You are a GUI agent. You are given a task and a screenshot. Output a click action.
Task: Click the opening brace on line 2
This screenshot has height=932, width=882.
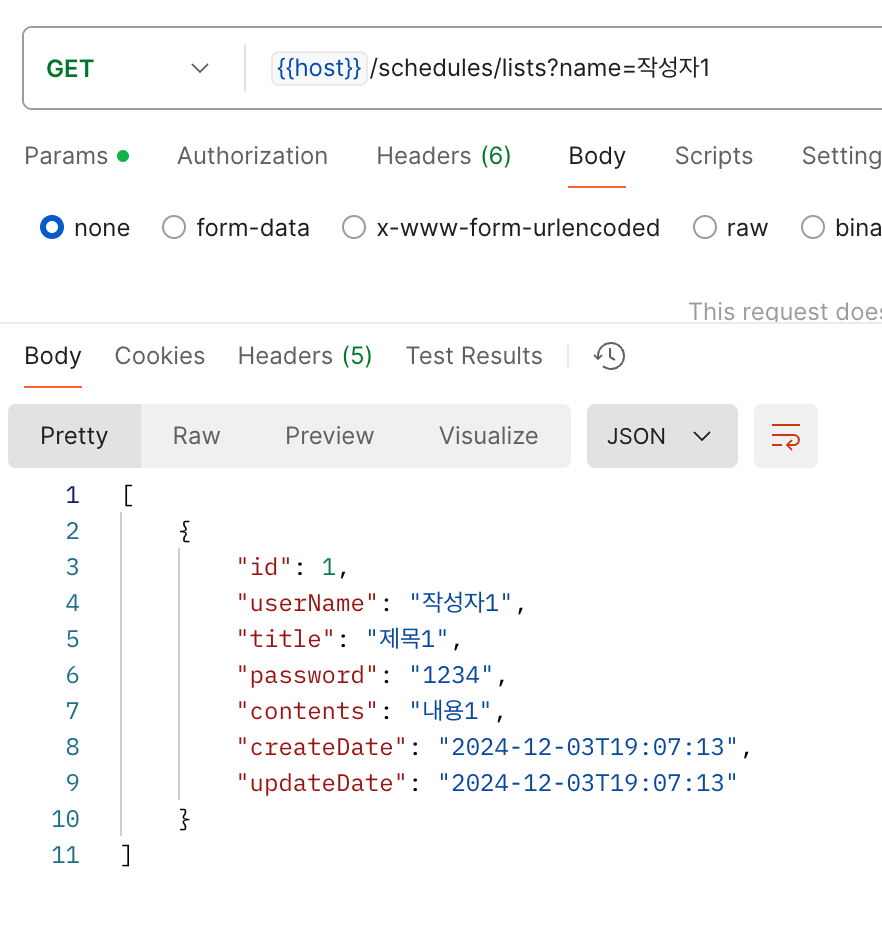(x=185, y=531)
